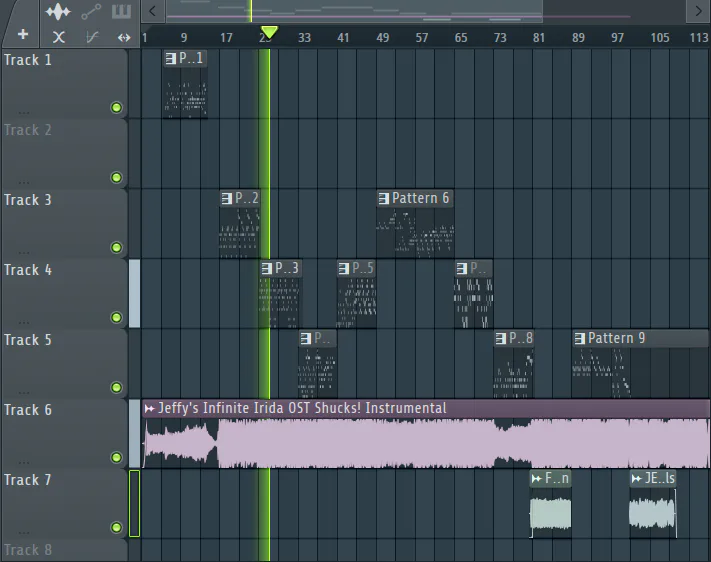Mute Track 4 with its green LED
Viewport: 711px width, 562px height.
pos(117,318)
